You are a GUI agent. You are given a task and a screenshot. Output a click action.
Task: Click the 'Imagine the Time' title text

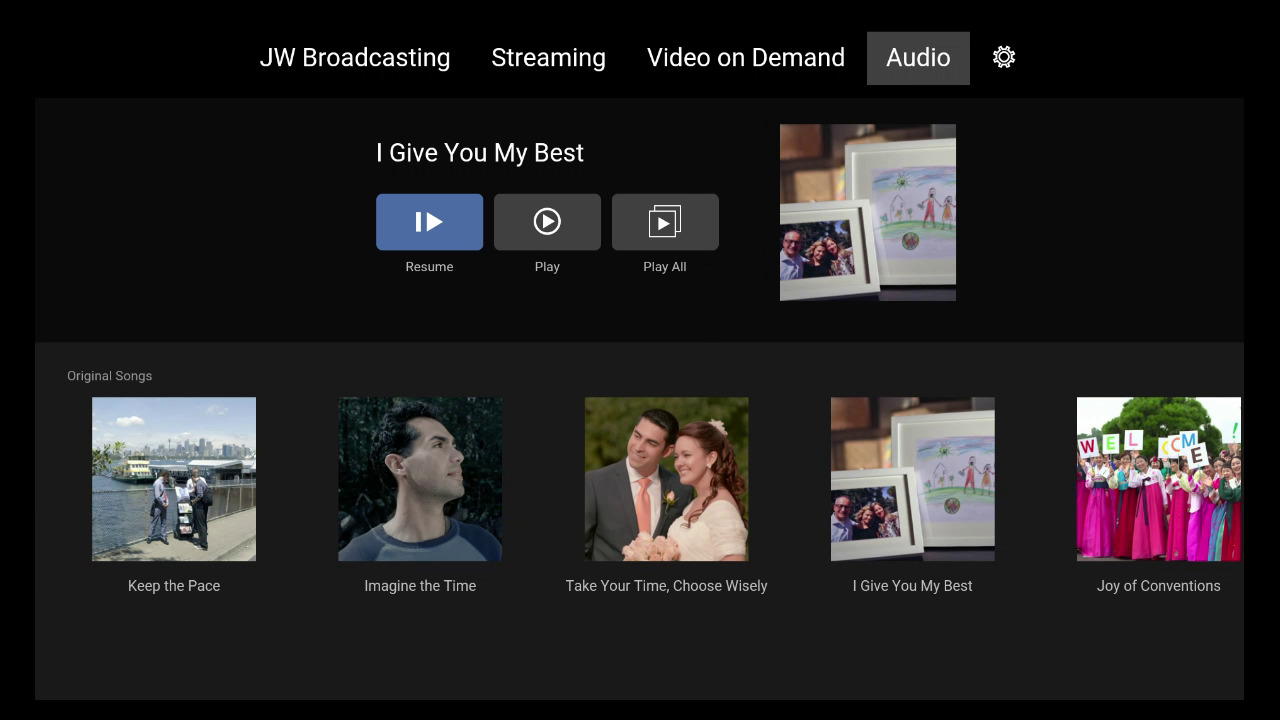click(x=420, y=586)
